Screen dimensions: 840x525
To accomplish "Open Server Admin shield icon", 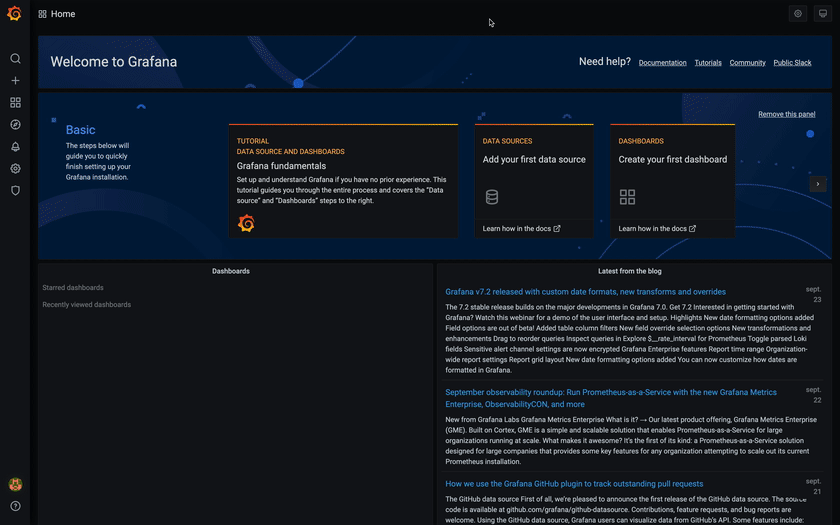I will pyautogui.click(x=15, y=190).
